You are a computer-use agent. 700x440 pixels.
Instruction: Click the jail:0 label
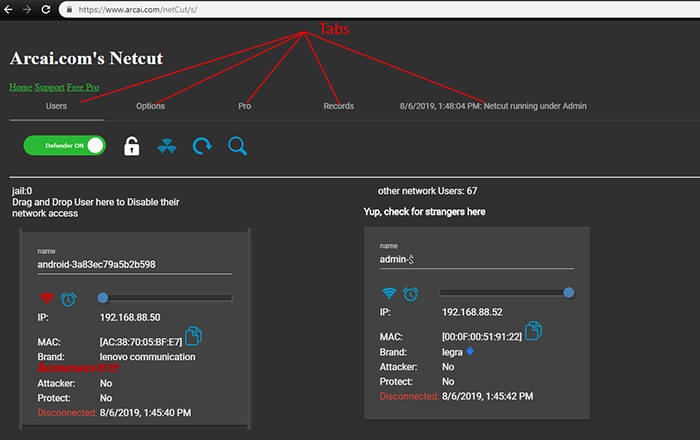click(x=22, y=191)
